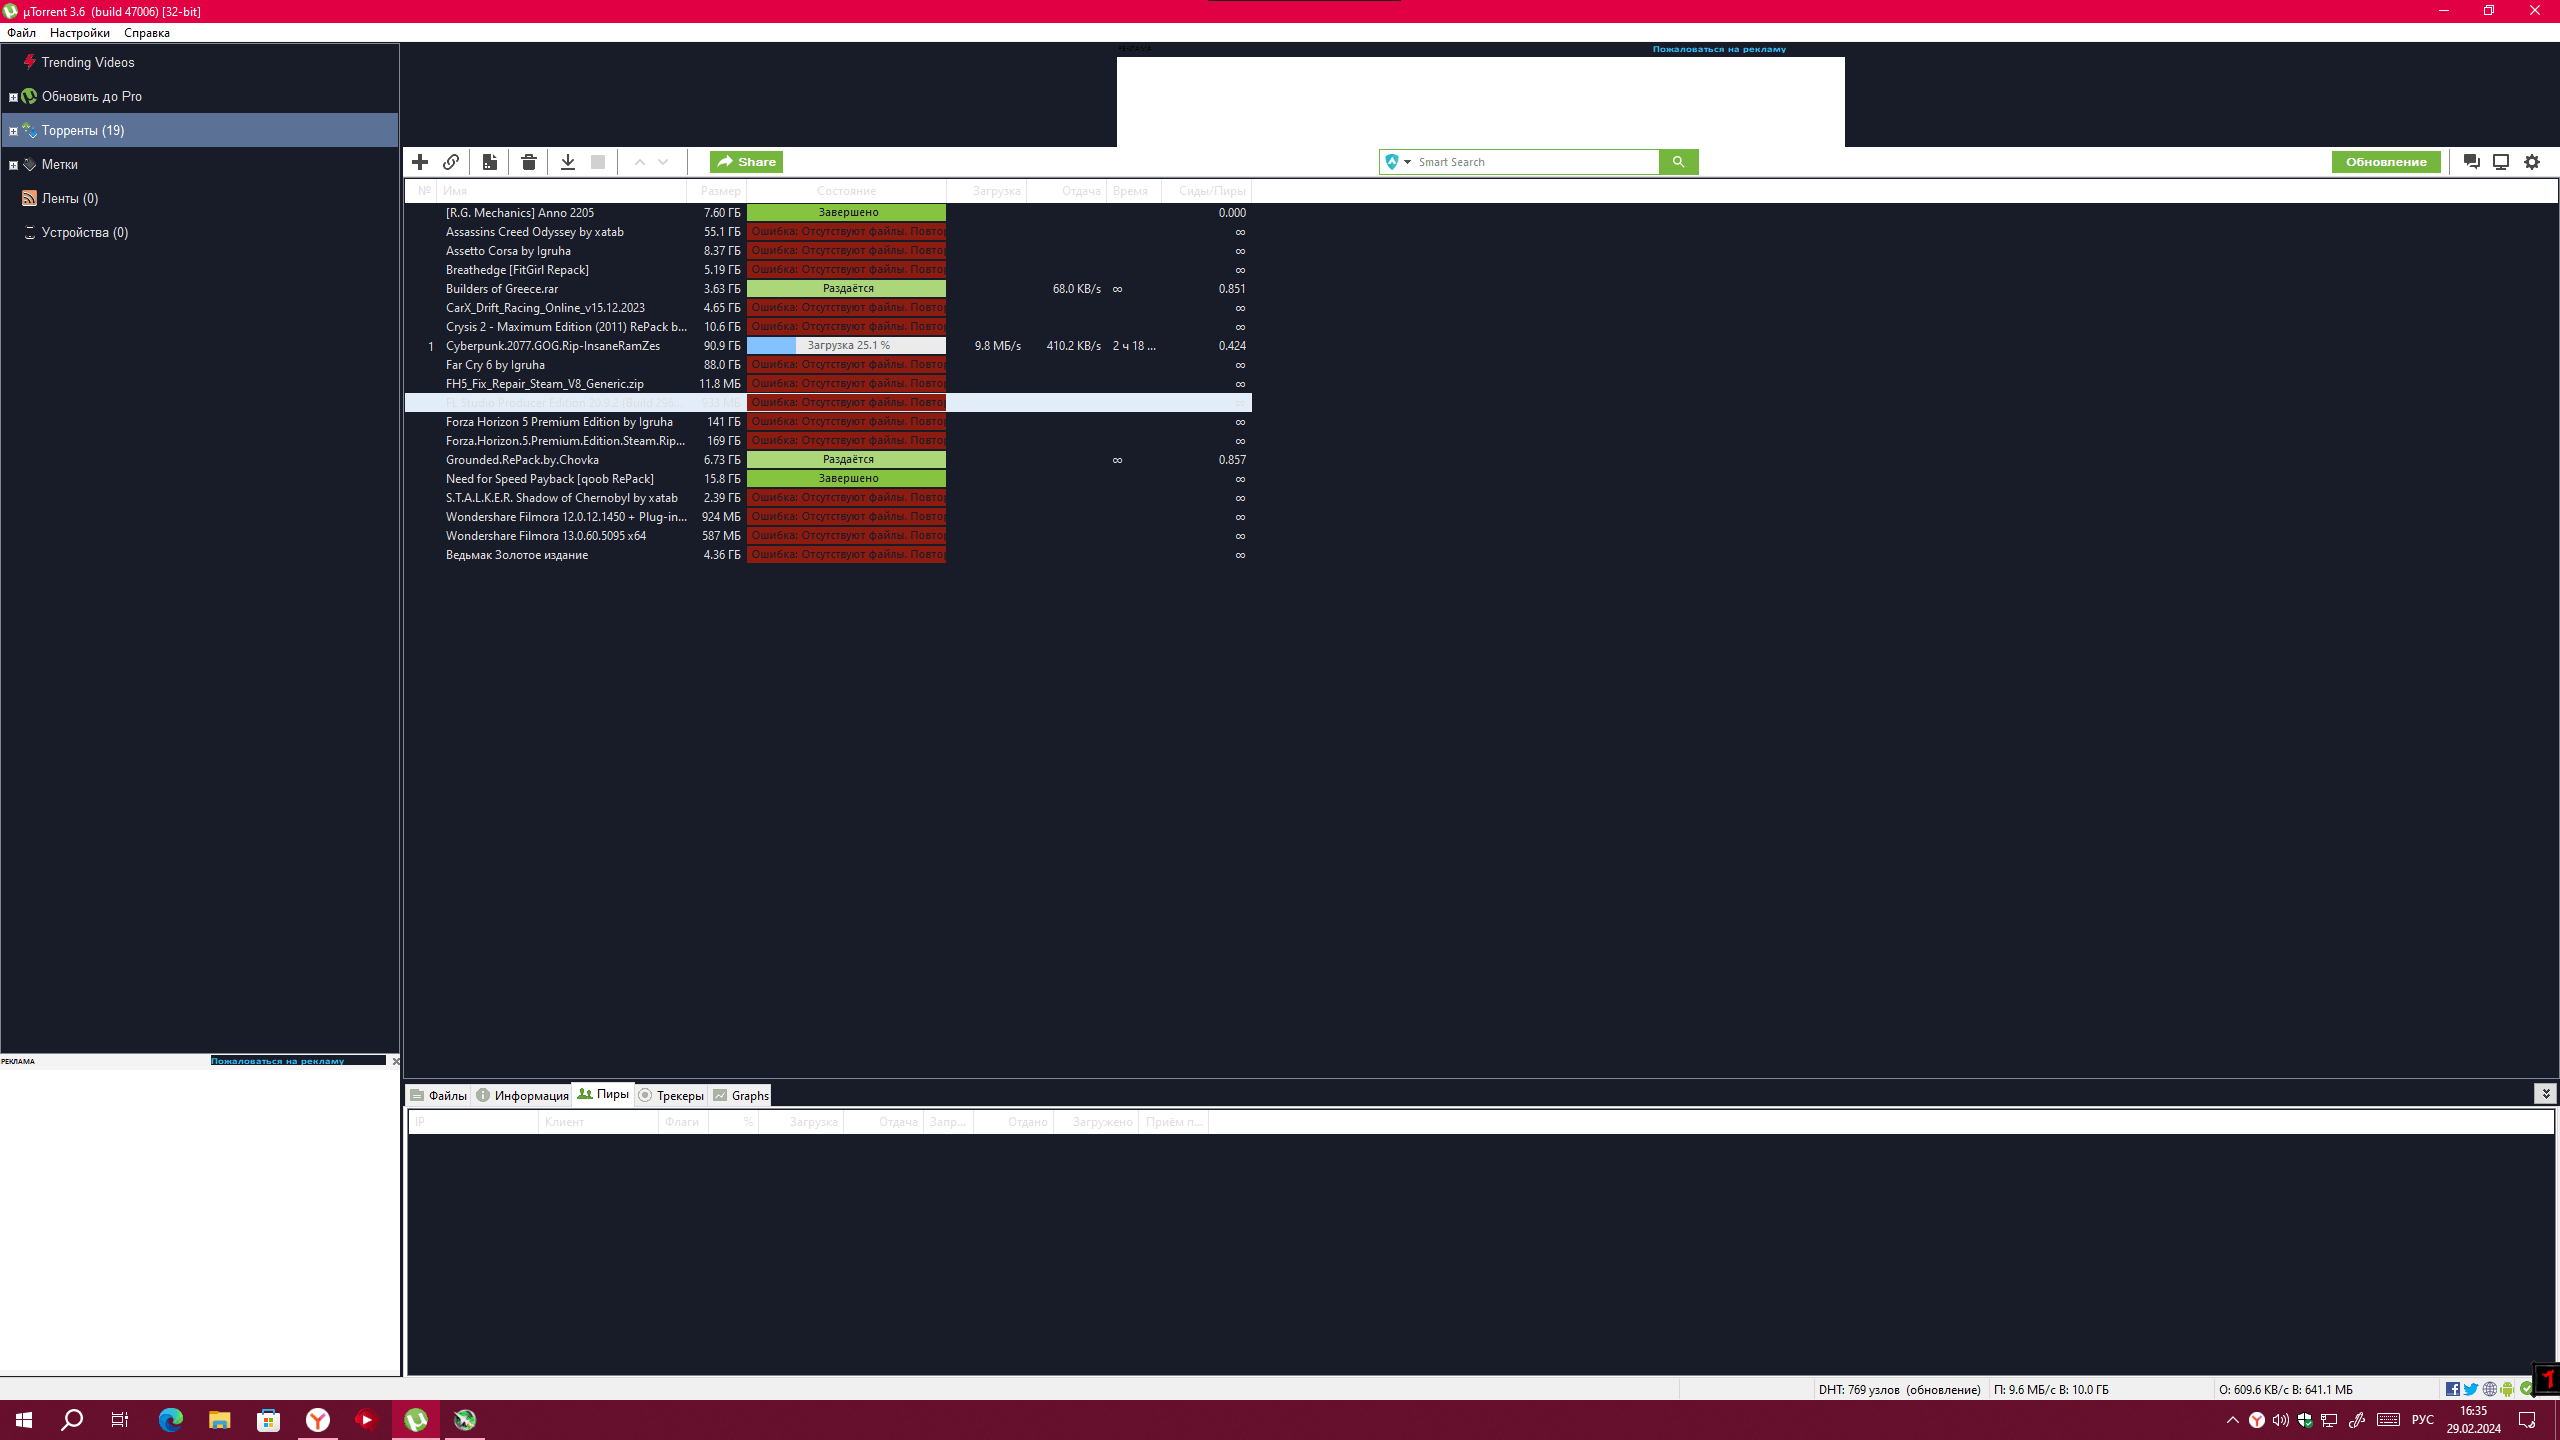This screenshot has width=2560, height=1440.
Task: Sort torrents by Имя column header
Action: pos(562,191)
